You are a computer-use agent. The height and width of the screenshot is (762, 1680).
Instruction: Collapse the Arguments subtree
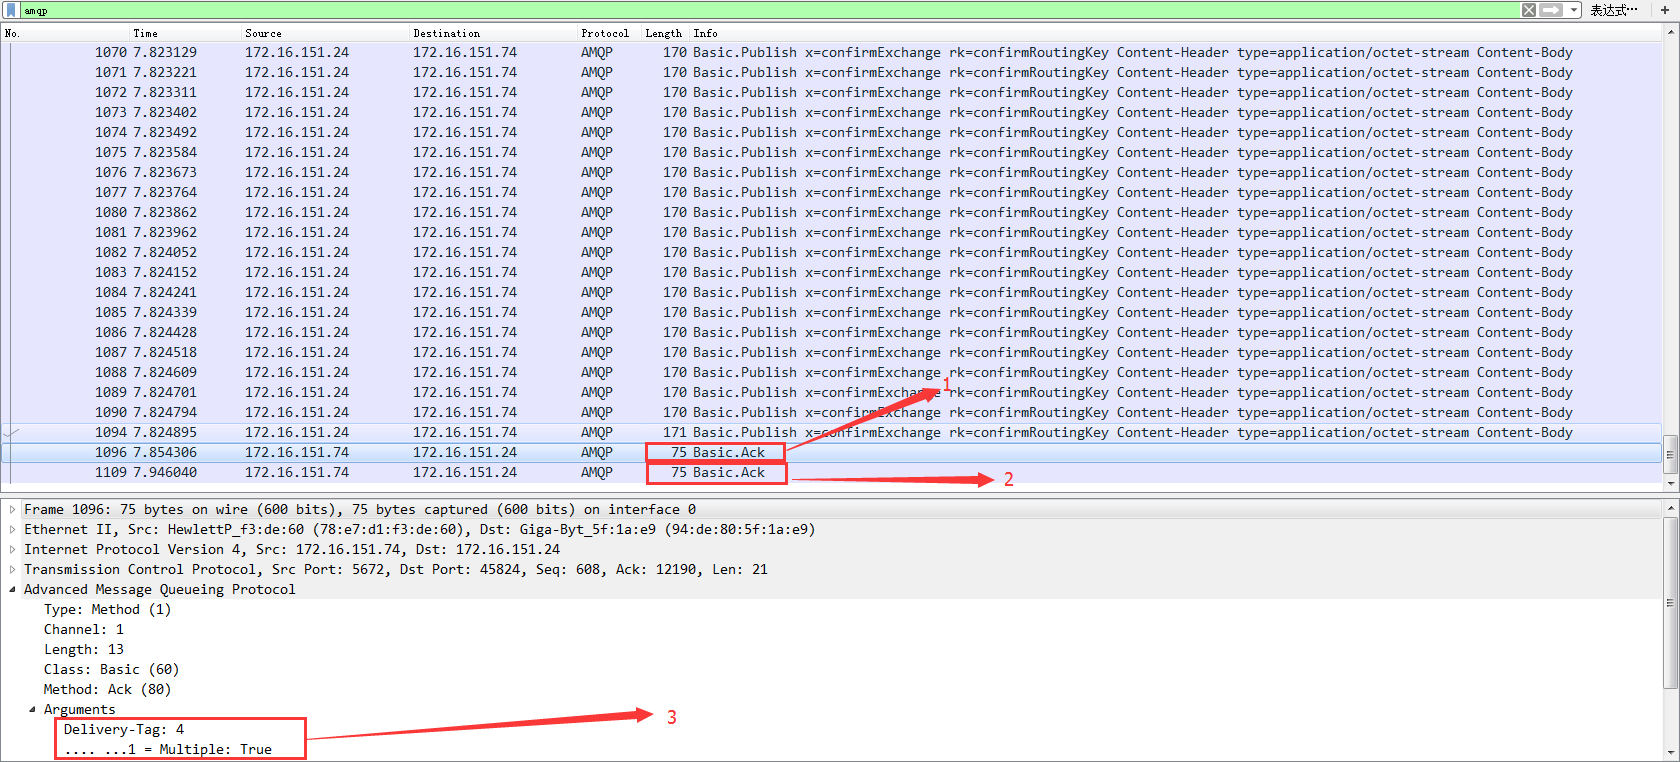coord(32,710)
